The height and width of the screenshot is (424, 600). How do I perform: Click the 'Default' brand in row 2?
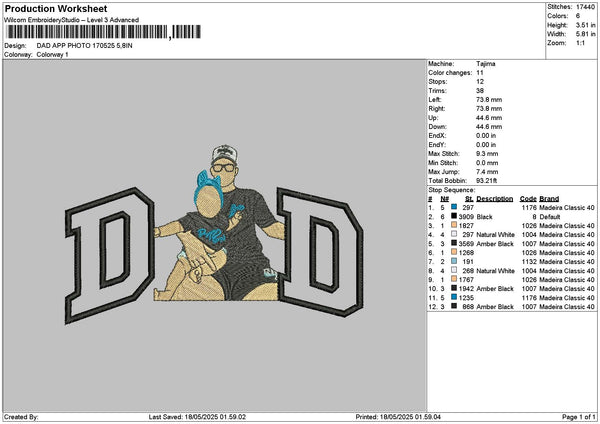tap(550, 217)
